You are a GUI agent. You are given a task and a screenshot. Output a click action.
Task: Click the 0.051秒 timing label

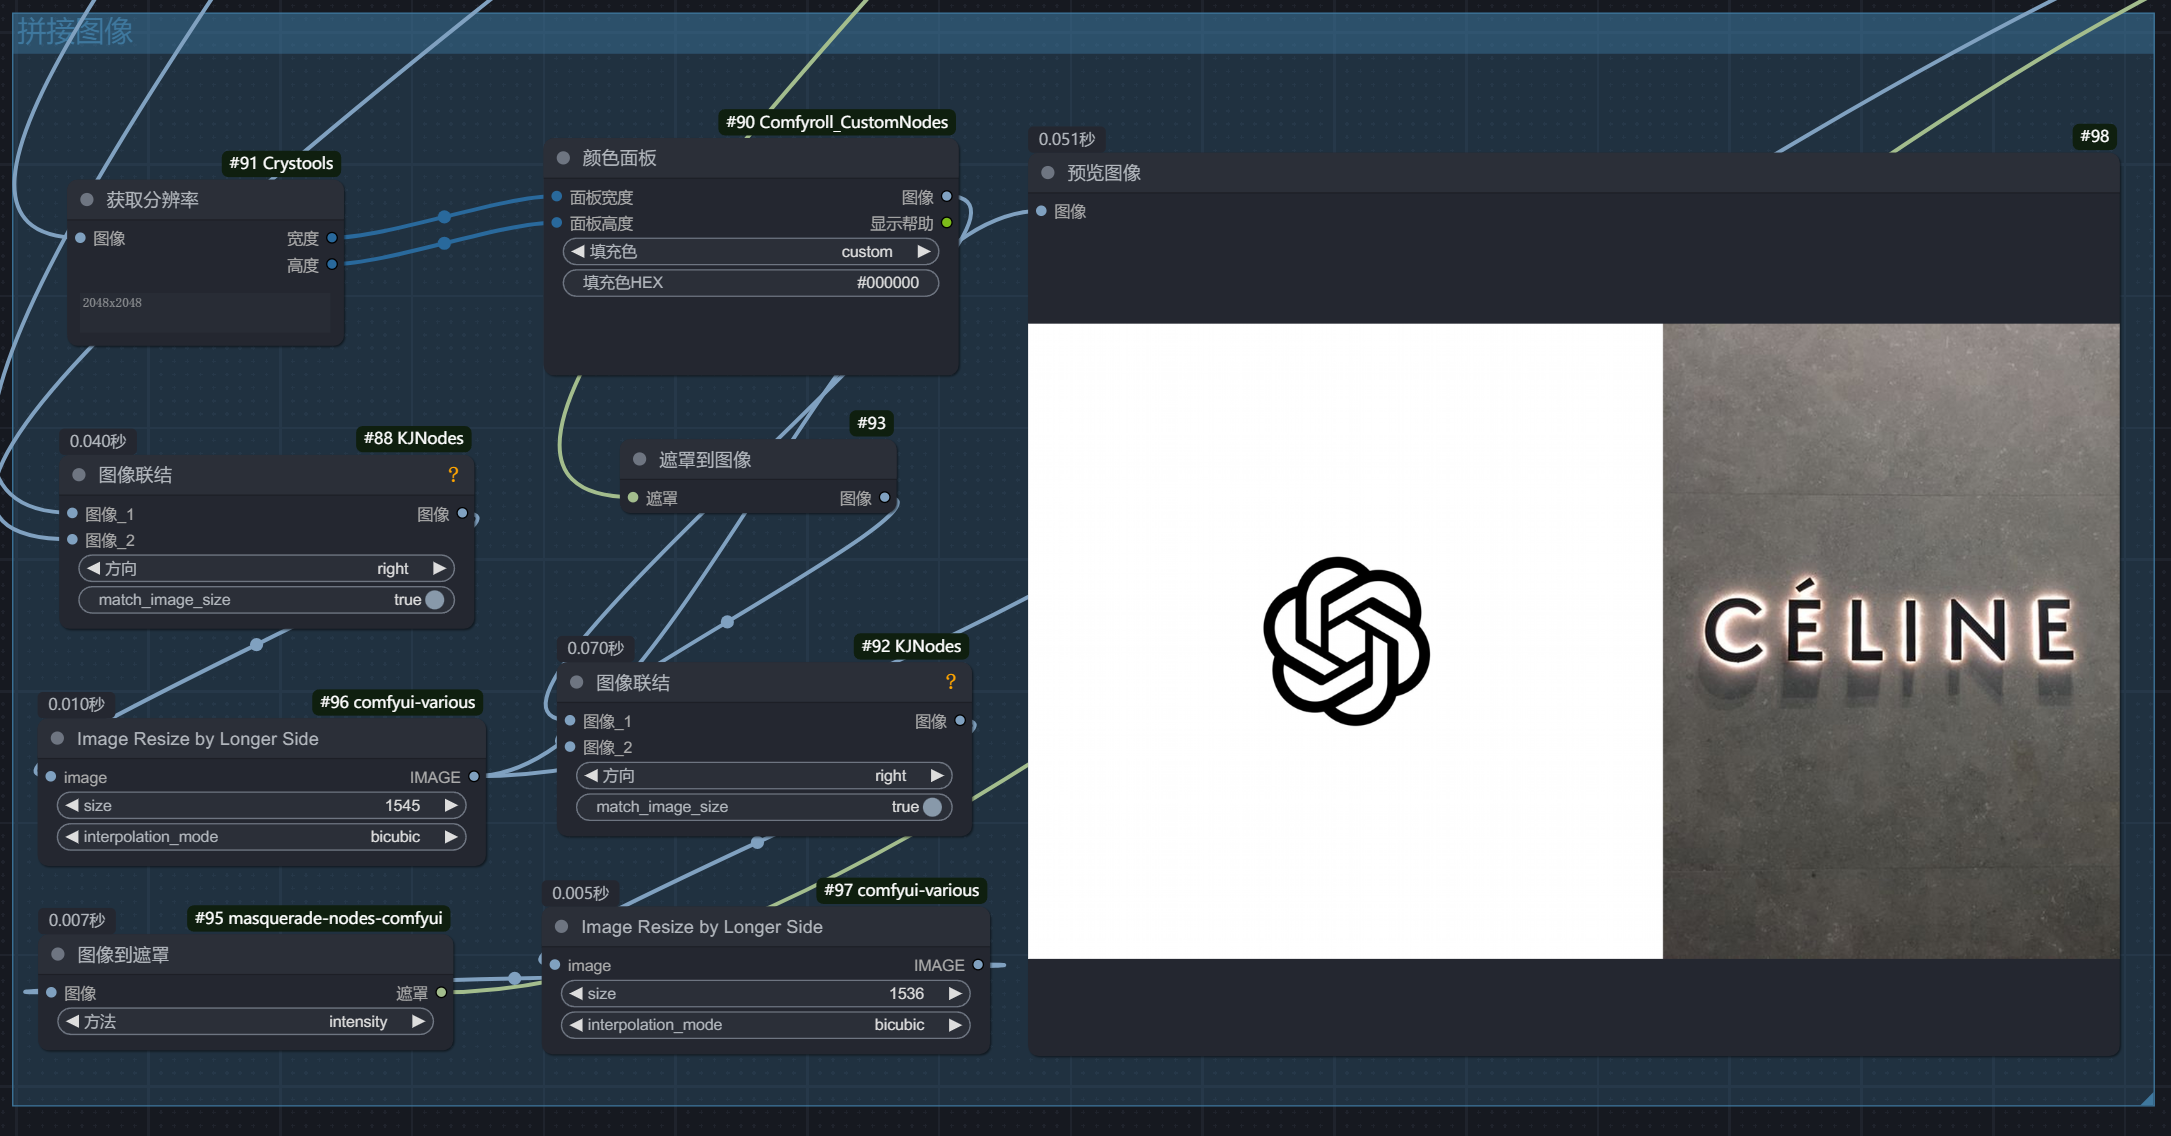pyautogui.click(x=1067, y=139)
